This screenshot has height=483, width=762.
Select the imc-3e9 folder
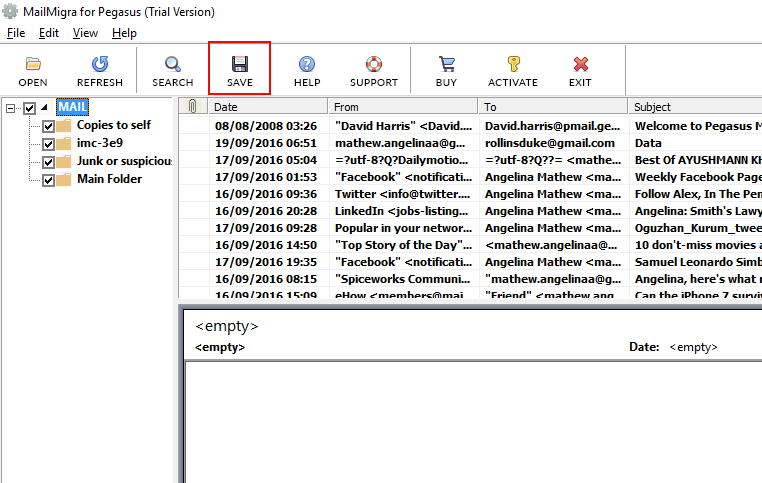(100, 143)
